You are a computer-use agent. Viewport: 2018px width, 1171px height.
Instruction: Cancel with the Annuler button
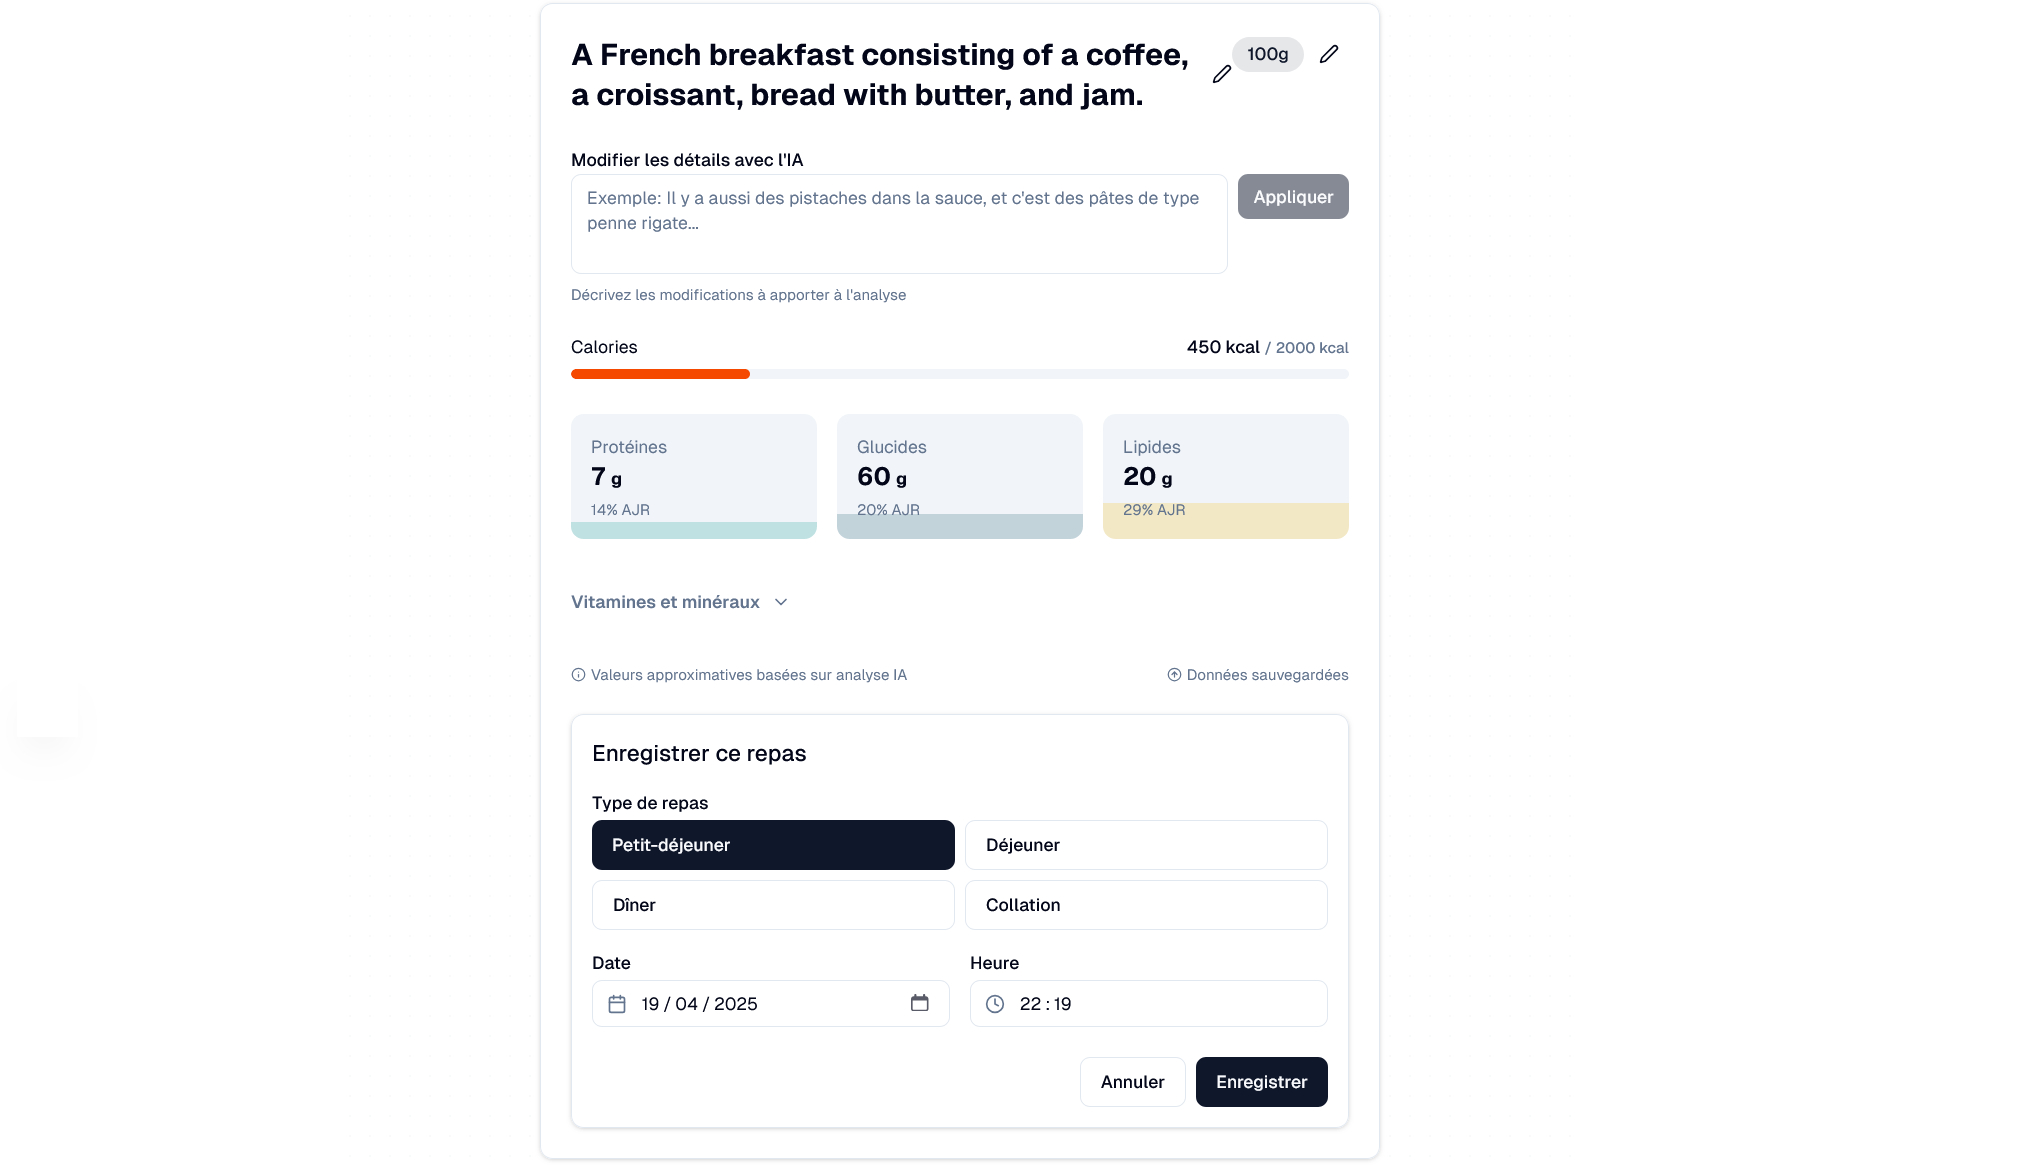[x=1132, y=1082]
